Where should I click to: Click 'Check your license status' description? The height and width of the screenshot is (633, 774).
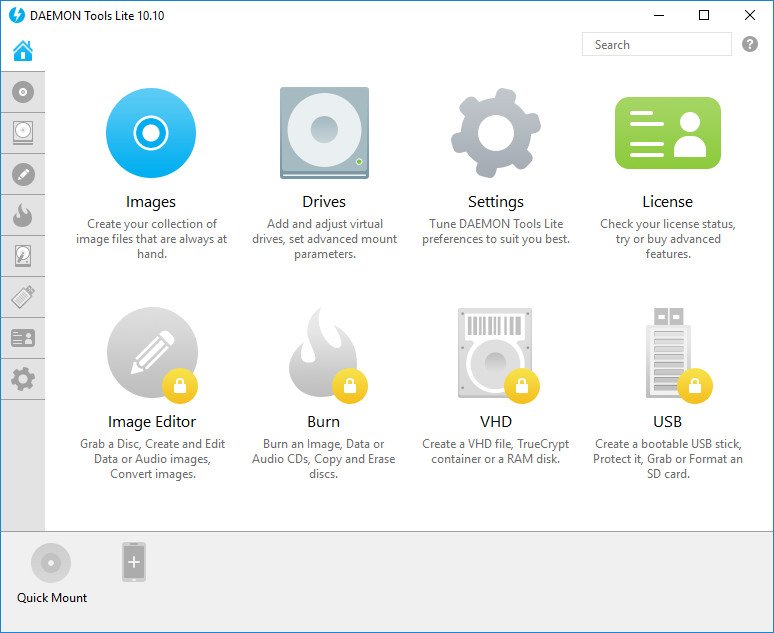pos(667,239)
